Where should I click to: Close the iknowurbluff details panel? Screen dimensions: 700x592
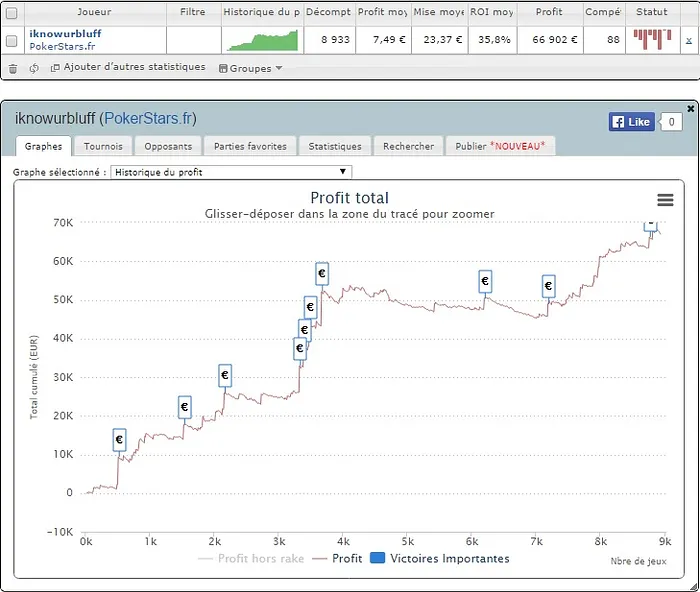[x=691, y=108]
